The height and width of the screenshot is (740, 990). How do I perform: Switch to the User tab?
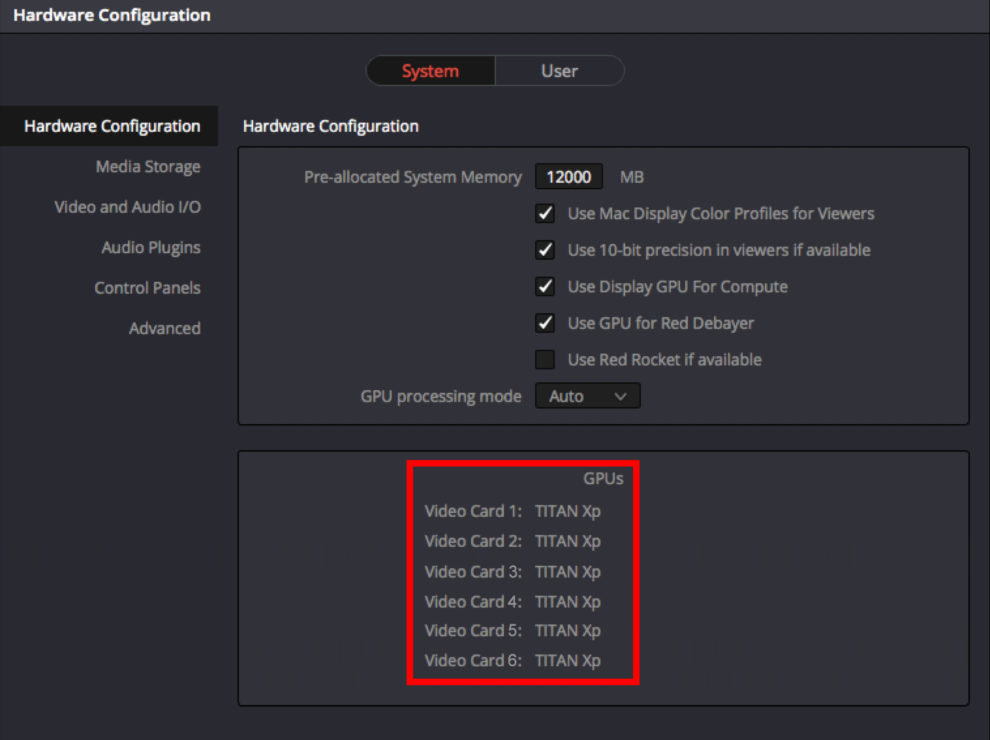pos(559,71)
